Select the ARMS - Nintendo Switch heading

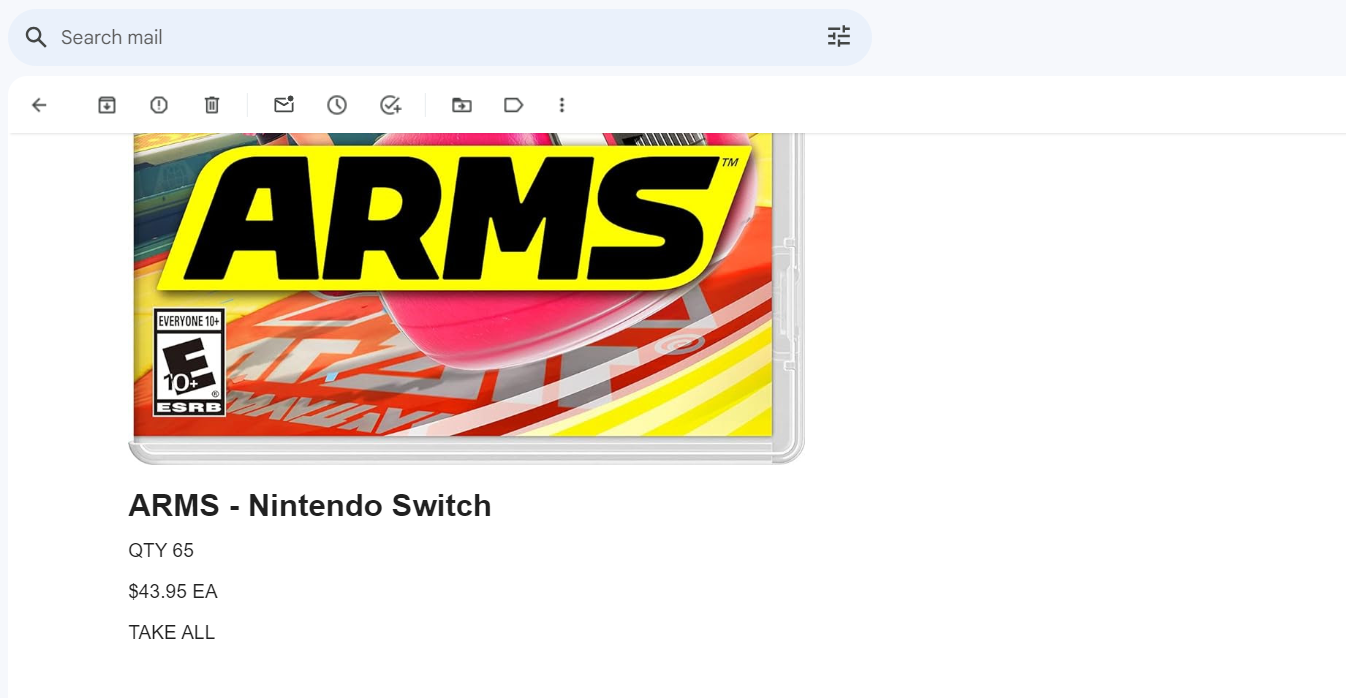click(310, 506)
